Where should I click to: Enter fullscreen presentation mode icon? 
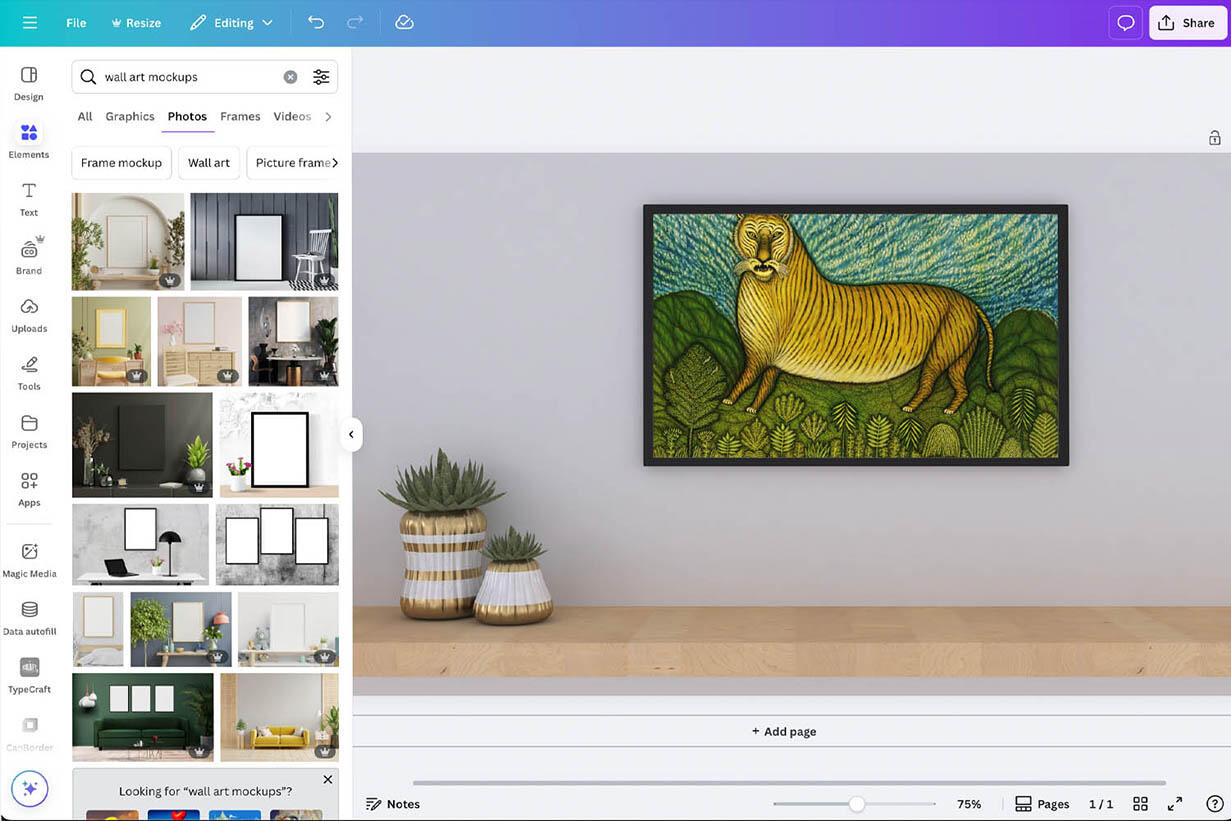1175,804
